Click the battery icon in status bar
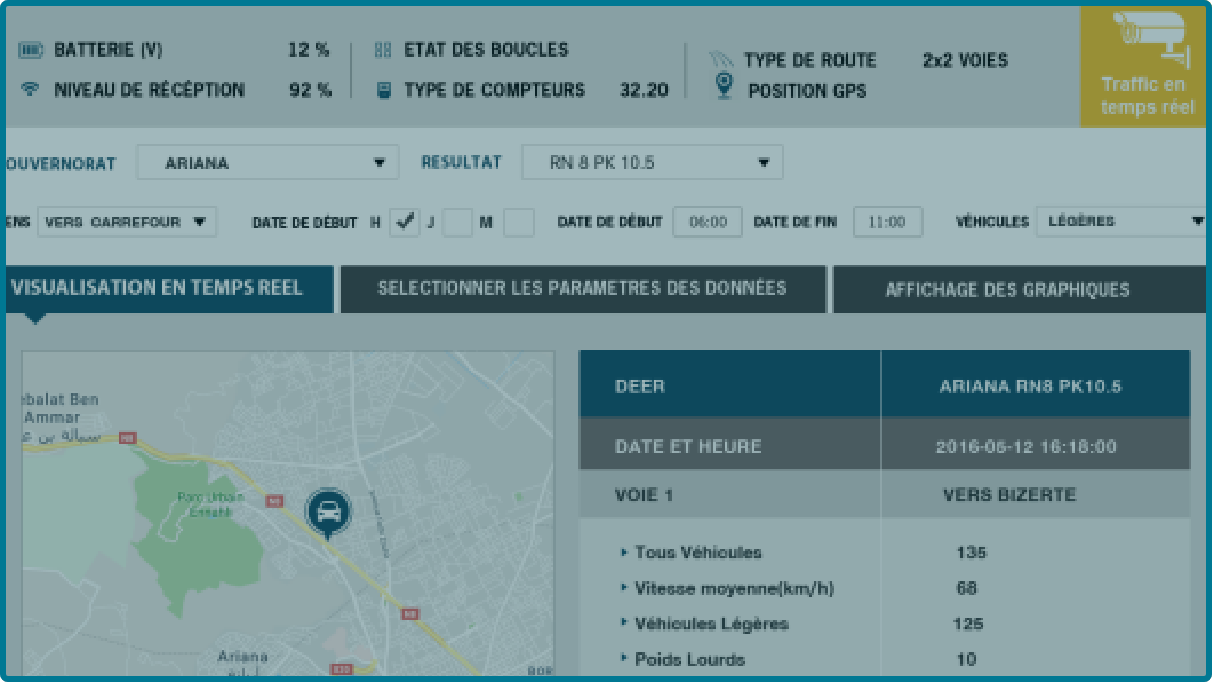This screenshot has width=1212, height=682. coord(31,50)
